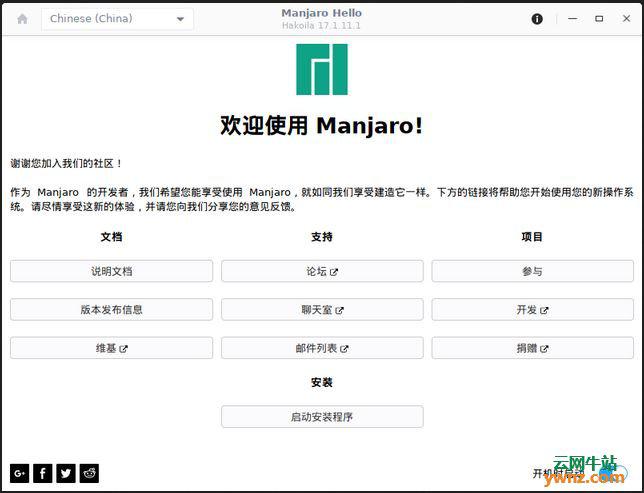Open the 聊天室 chat room link
Image resolution: width=644 pixels, height=493 pixels.
tap(322, 310)
